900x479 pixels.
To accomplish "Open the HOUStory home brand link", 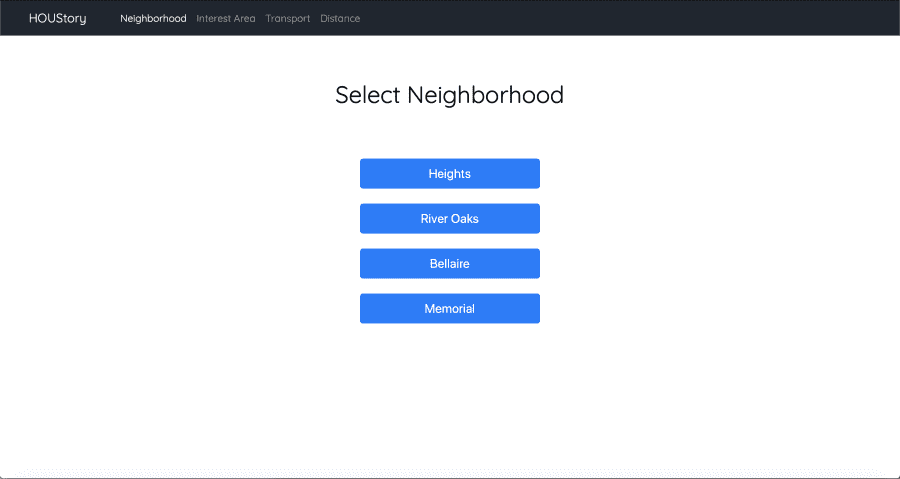I will (x=57, y=18).
